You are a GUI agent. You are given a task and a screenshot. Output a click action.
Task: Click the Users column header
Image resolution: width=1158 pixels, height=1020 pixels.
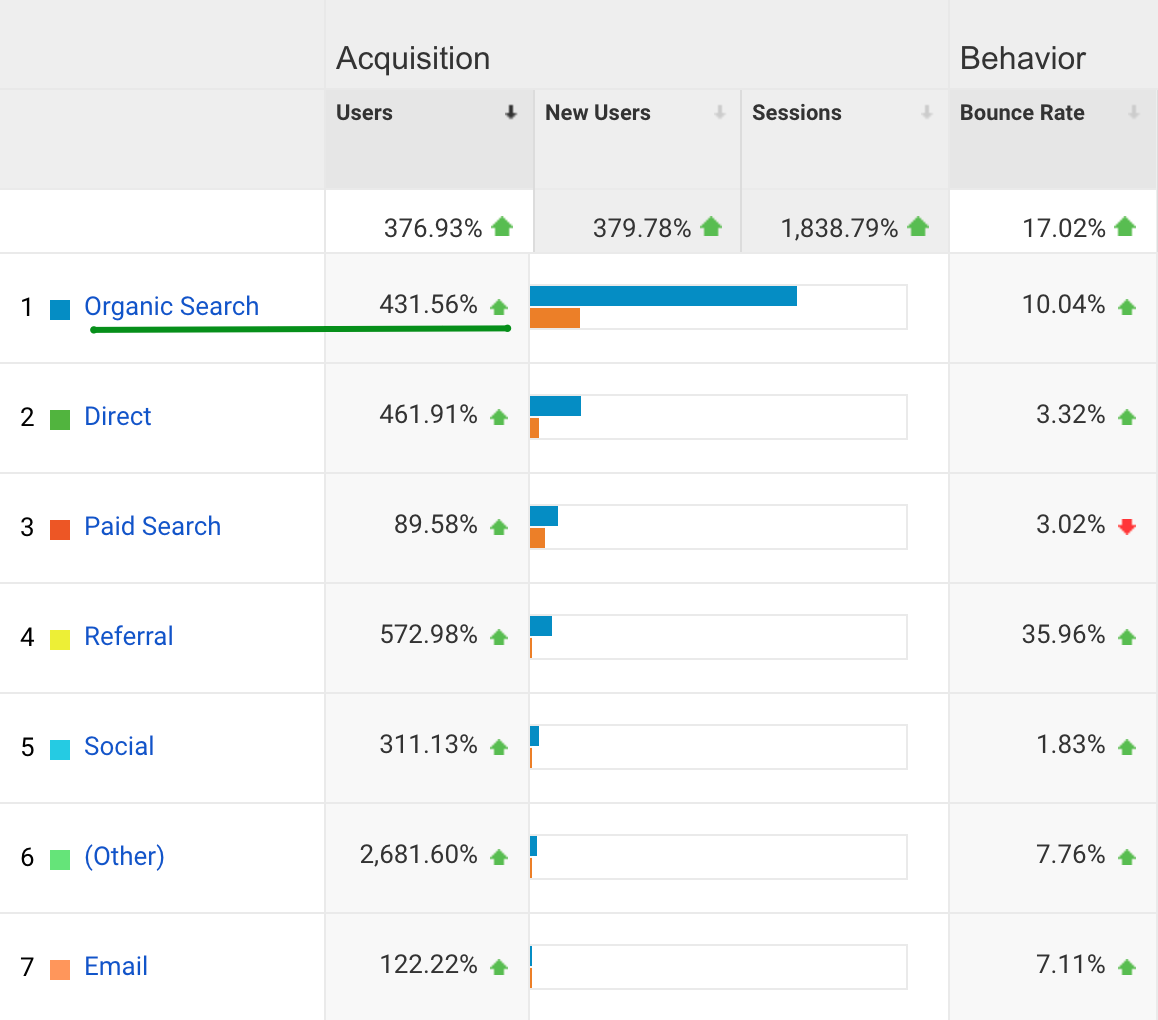point(364,113)
